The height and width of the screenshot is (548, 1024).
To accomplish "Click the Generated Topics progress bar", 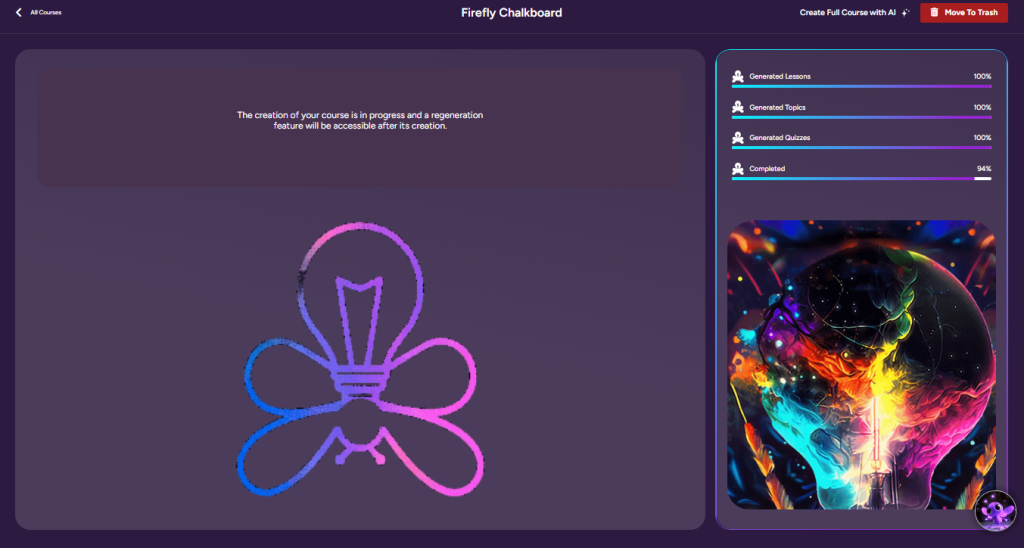I will pos(861,117).
